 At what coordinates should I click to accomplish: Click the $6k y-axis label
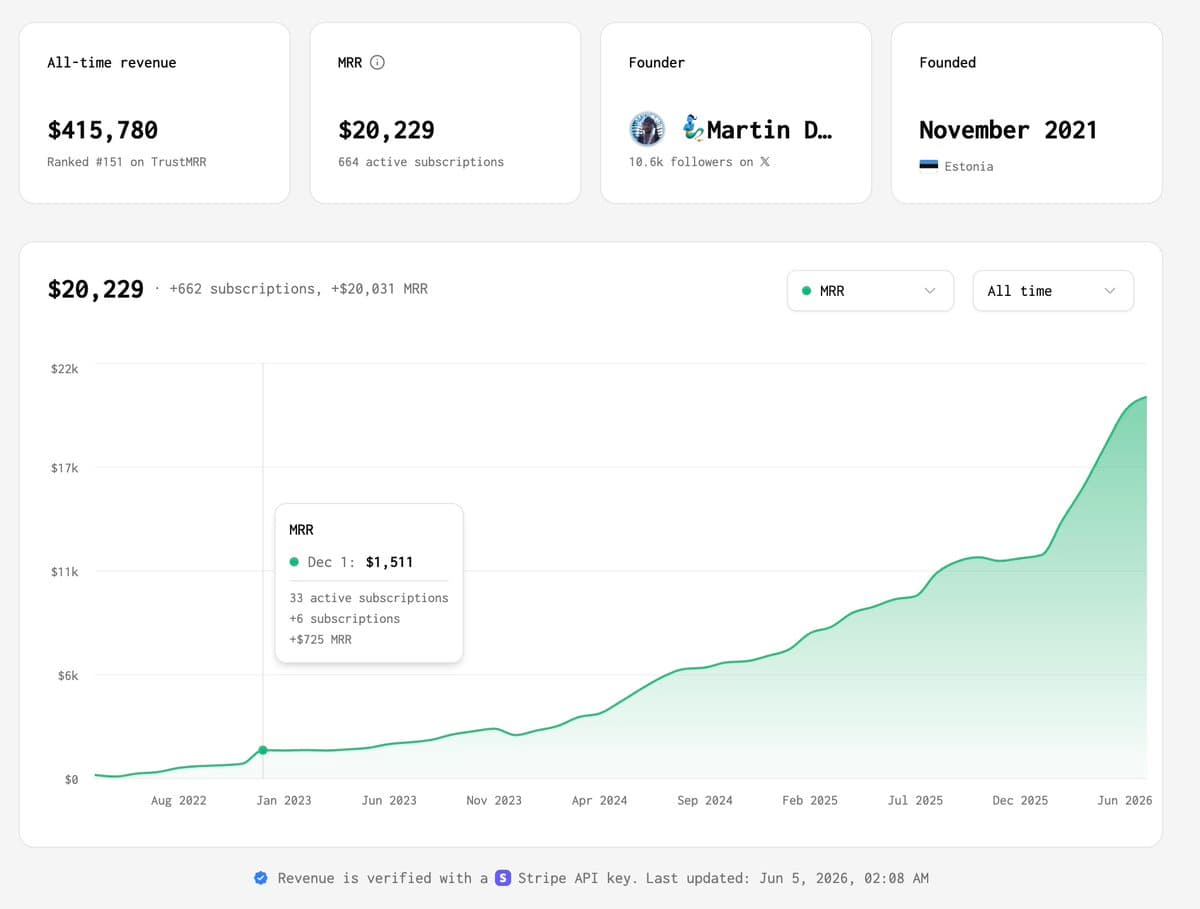tap(68, 676)
